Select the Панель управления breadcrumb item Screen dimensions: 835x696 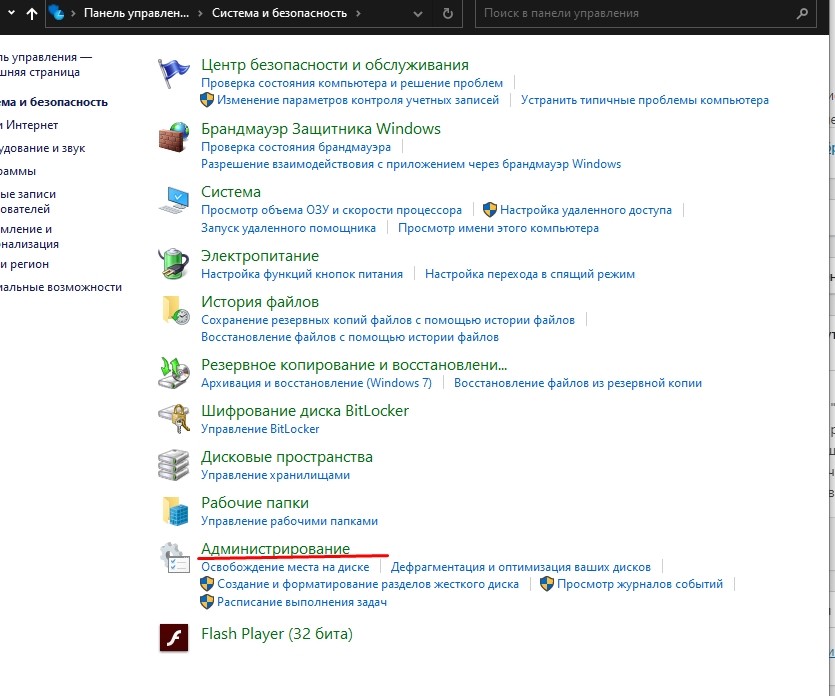(x=138, y=14)
